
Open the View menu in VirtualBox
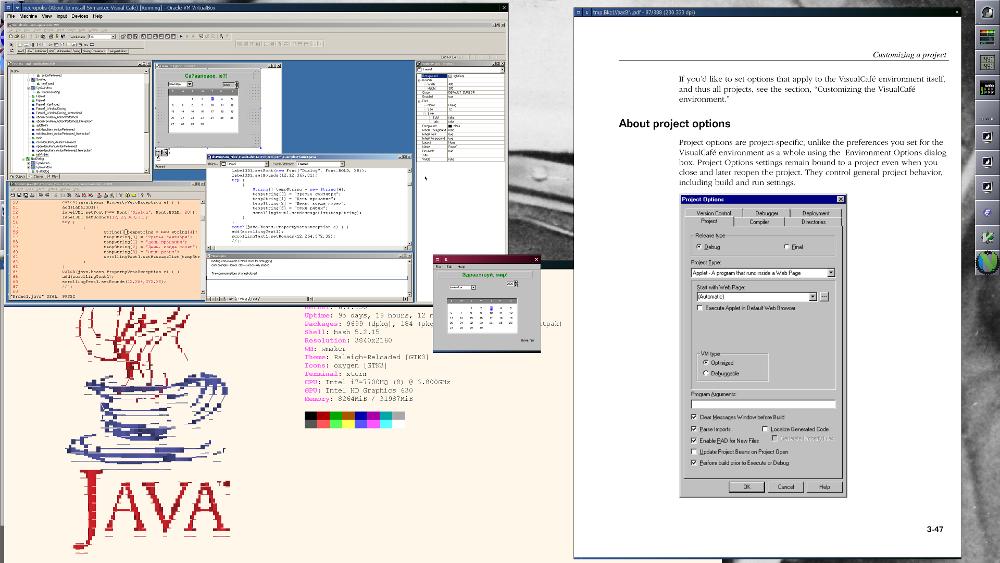point(47,16)
